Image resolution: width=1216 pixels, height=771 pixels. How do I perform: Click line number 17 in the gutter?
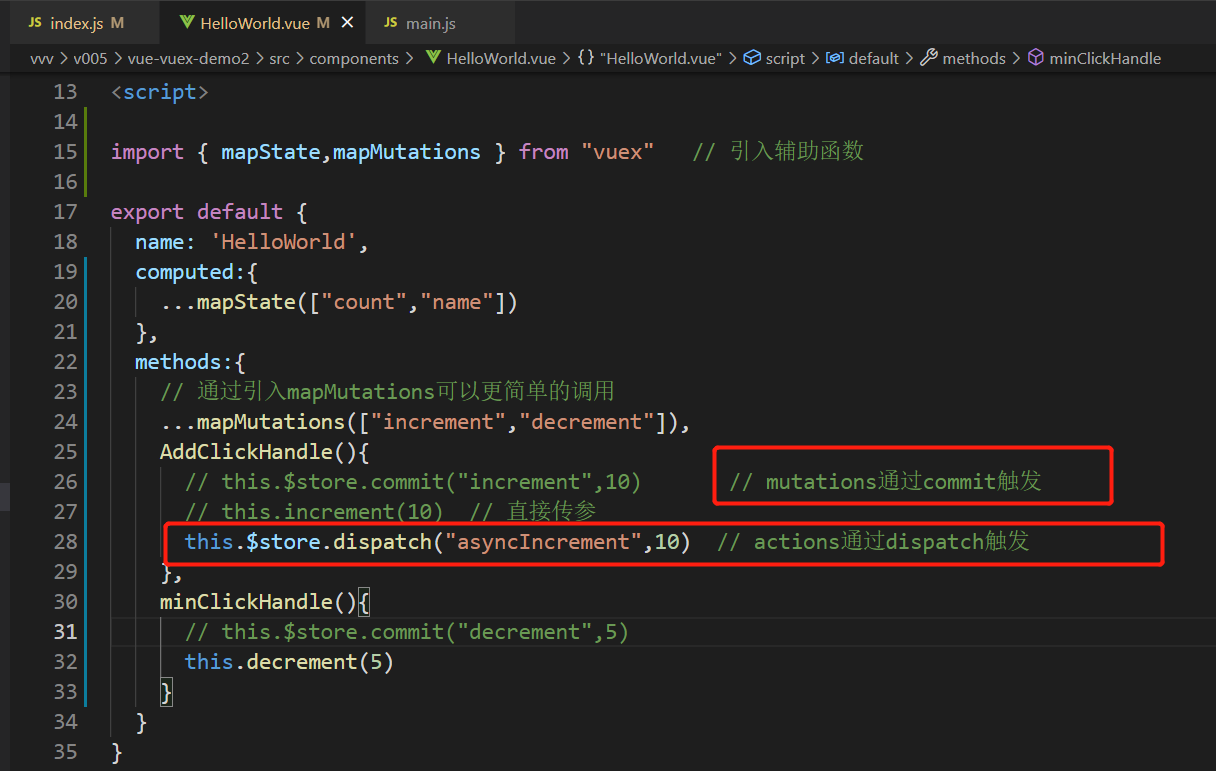[x=65, y=212]
